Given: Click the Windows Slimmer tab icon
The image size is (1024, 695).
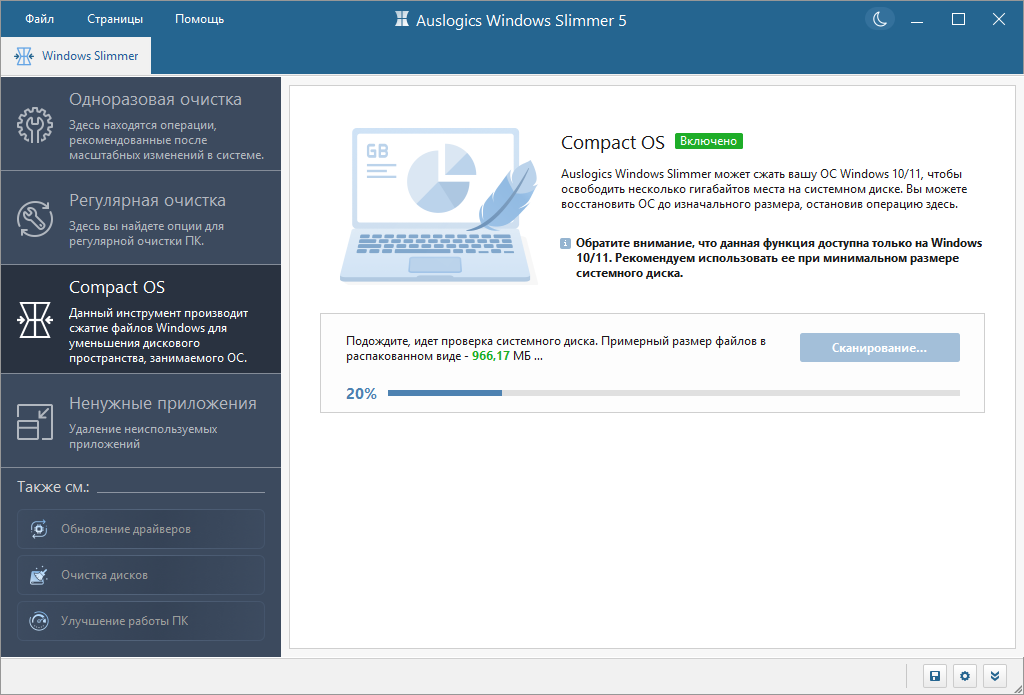Looking at the screenshot, I should click(24, 56).
